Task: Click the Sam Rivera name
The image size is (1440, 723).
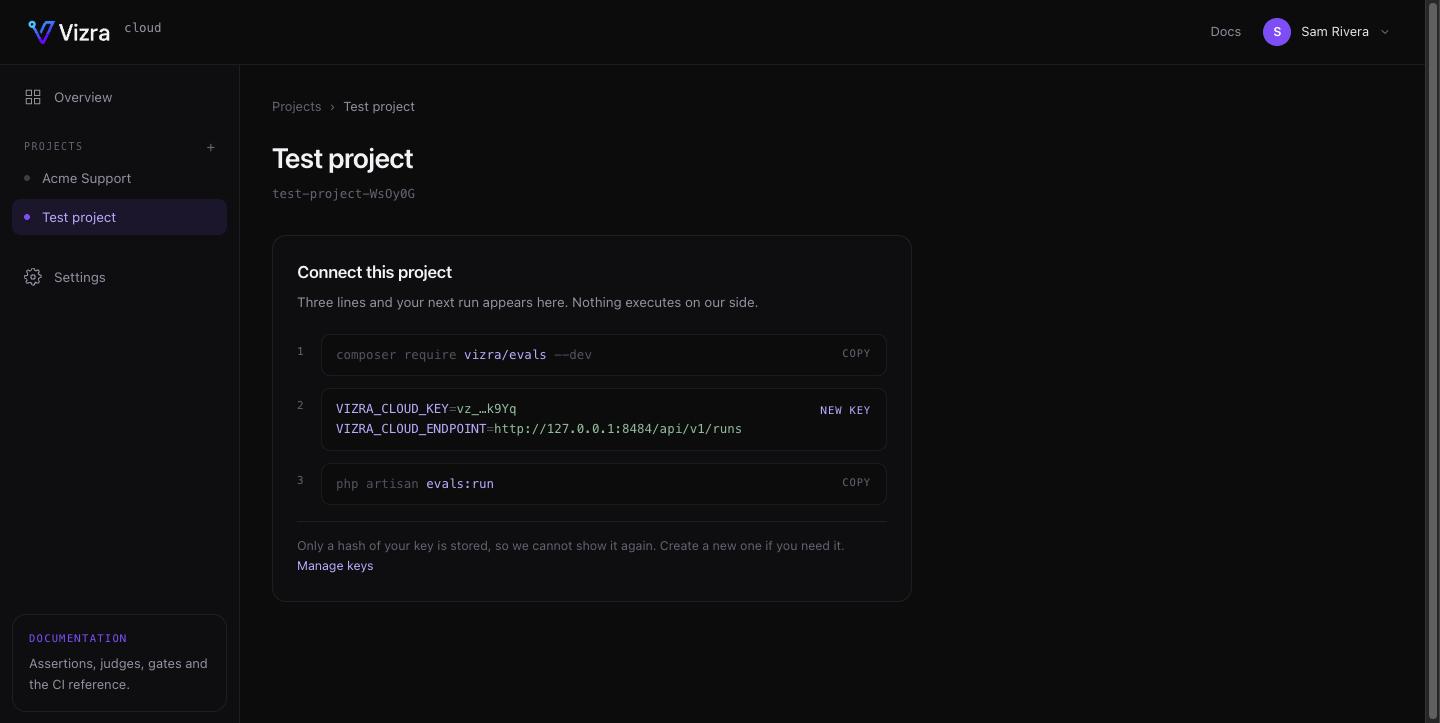Action: 1335,32
